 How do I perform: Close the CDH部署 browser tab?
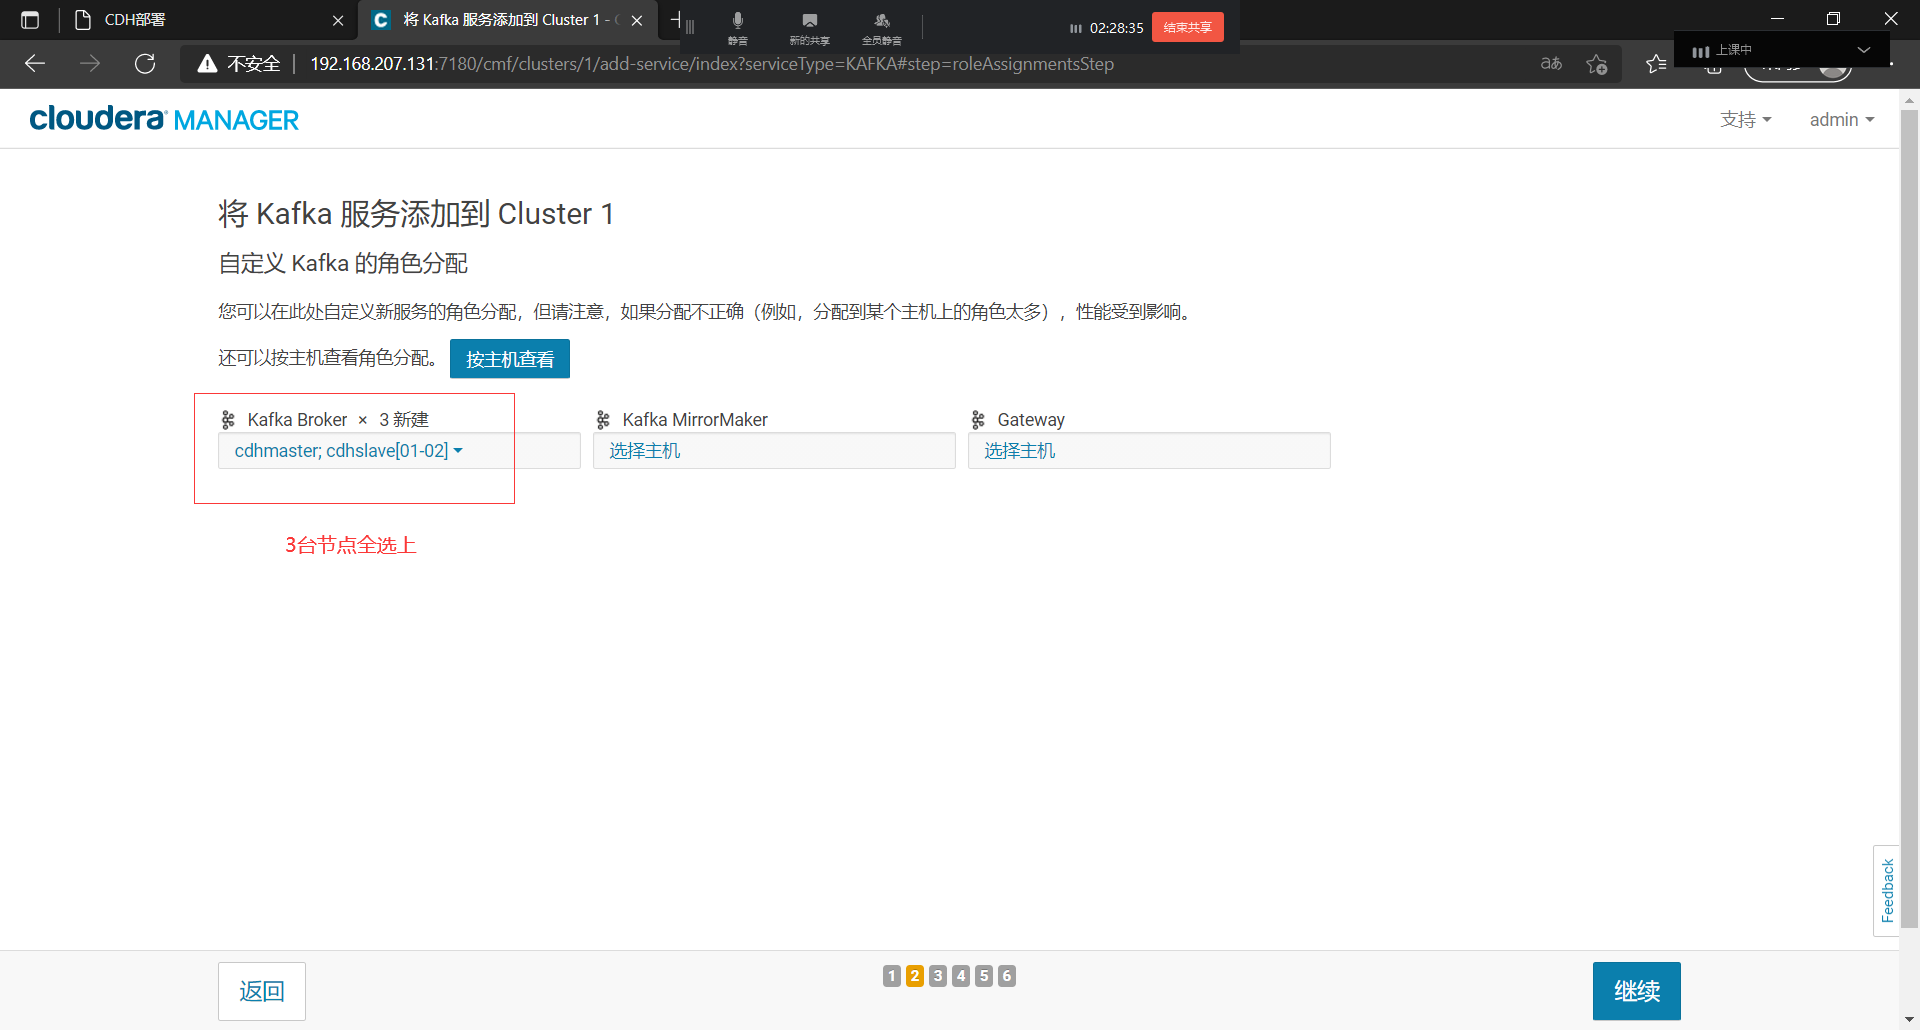338,20
